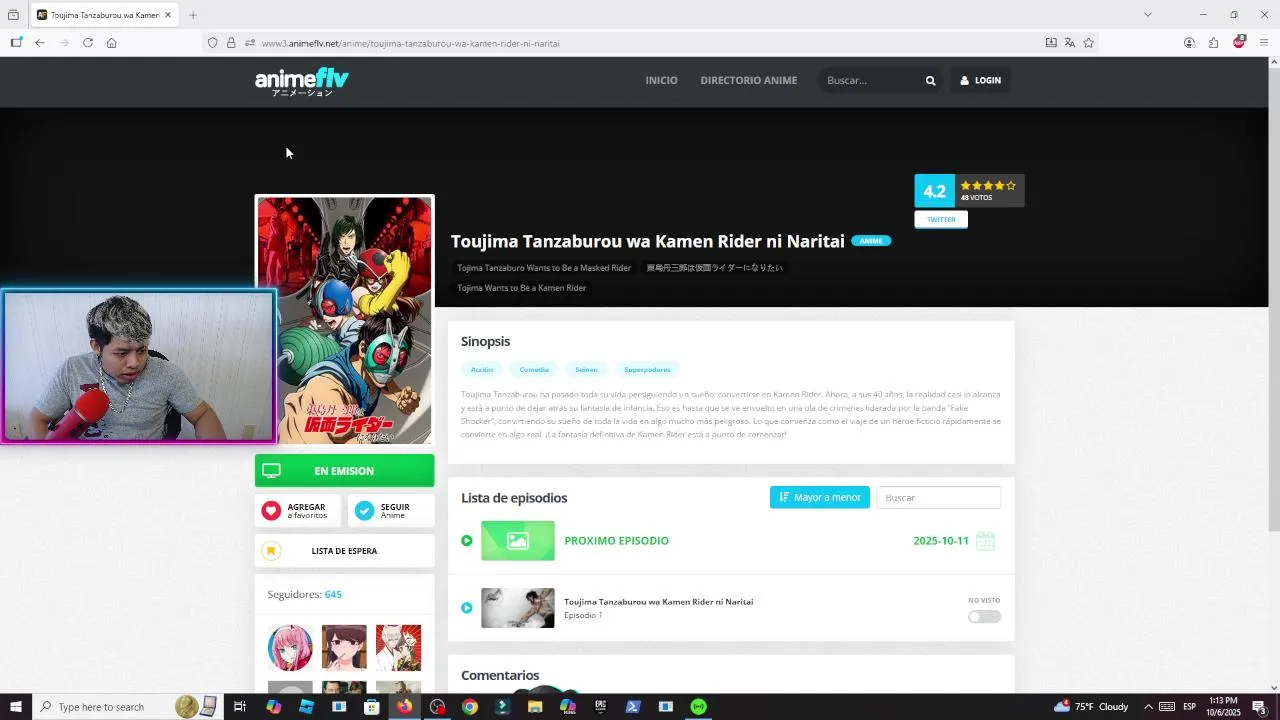This screenshot has height=720, width=1280.
Task: Click the Task View taskbar icon
Action: [240, 707]
